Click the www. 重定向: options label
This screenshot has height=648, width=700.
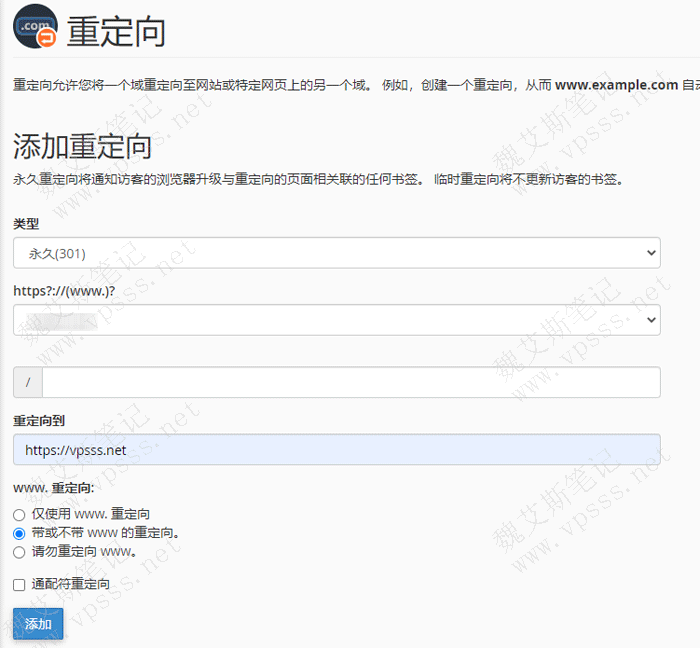[54, 489]
